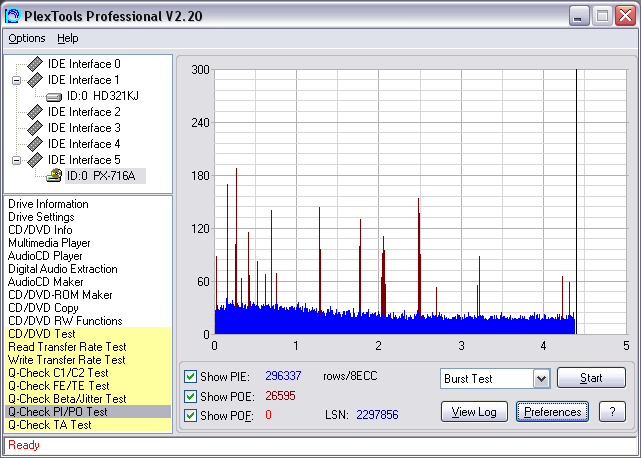Image resolution: width=641 pixels, height=458 pixels.
Task: Click the PX-716A optical drive icon
Action: point(54,175)
